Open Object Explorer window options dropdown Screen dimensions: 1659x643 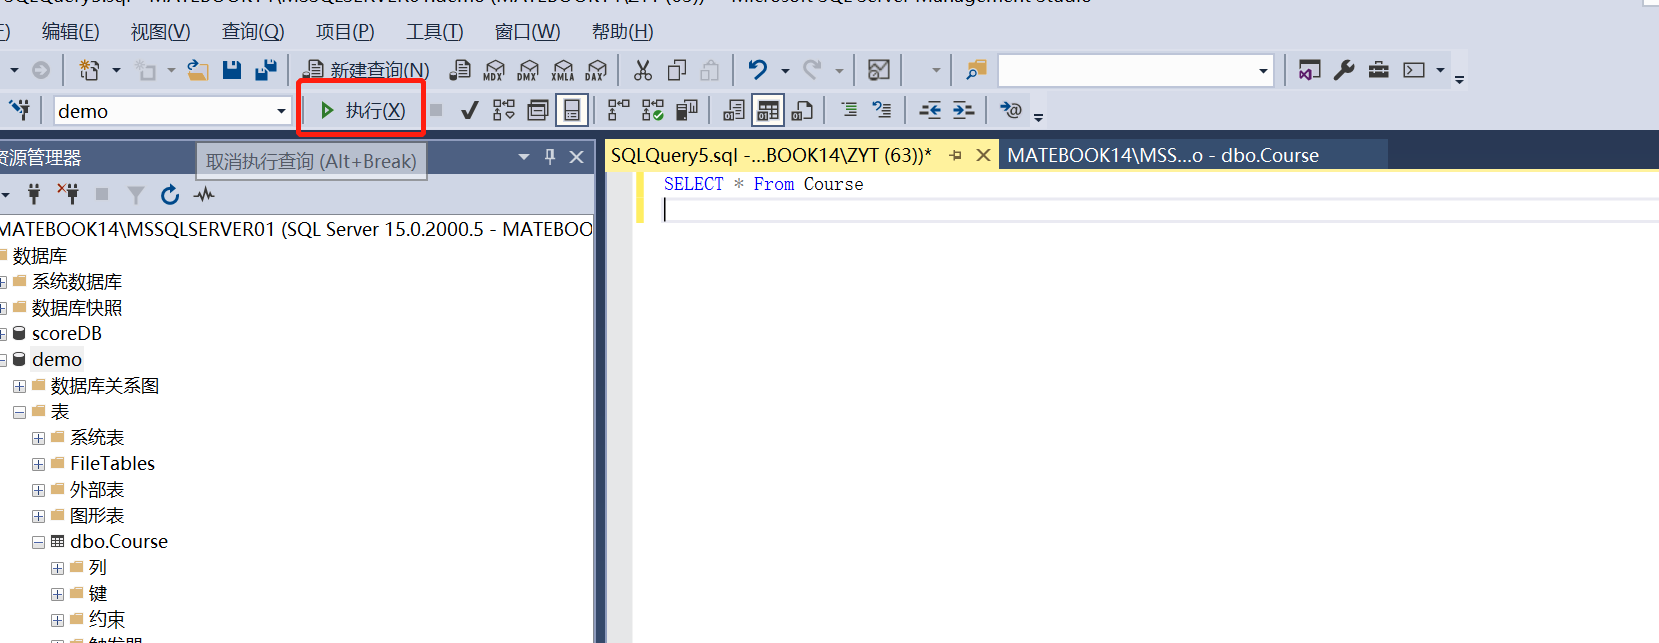(x=524, y=157)
